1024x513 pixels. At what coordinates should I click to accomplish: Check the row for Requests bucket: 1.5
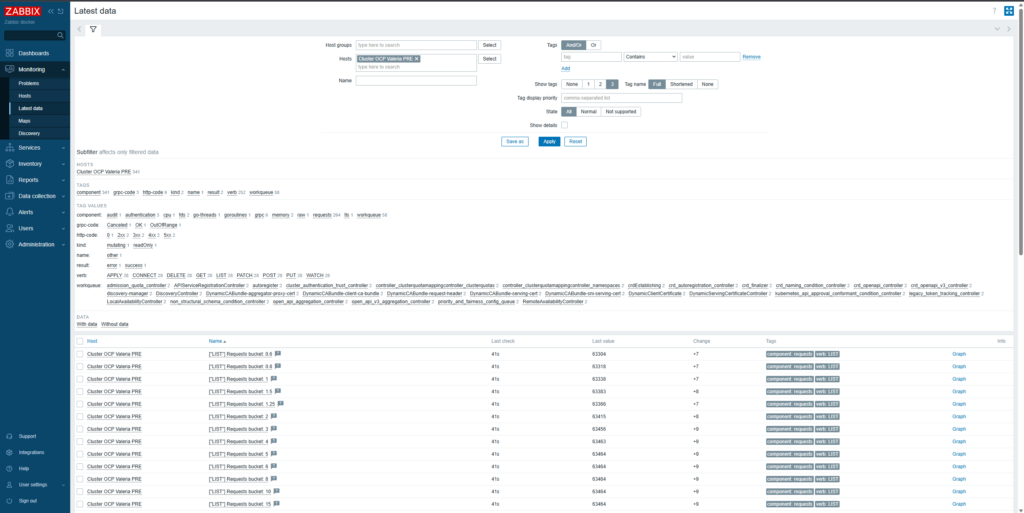click(x=80, y=391)
